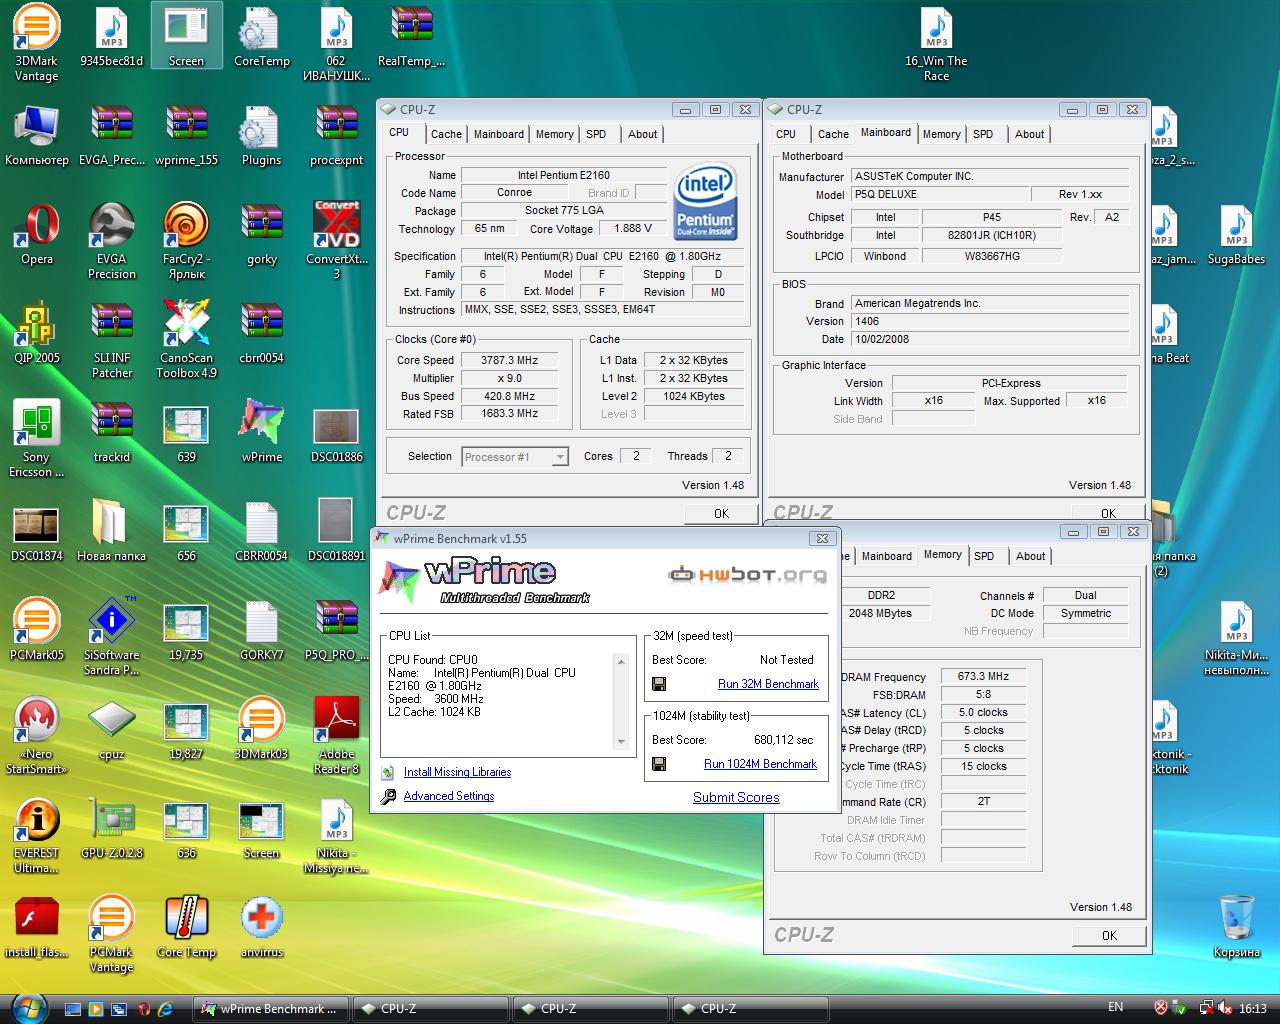Screen dimensions: 1280x1024
Task: Click OK in the CPU tab CPU-Z window
Action: click(721, 513)
